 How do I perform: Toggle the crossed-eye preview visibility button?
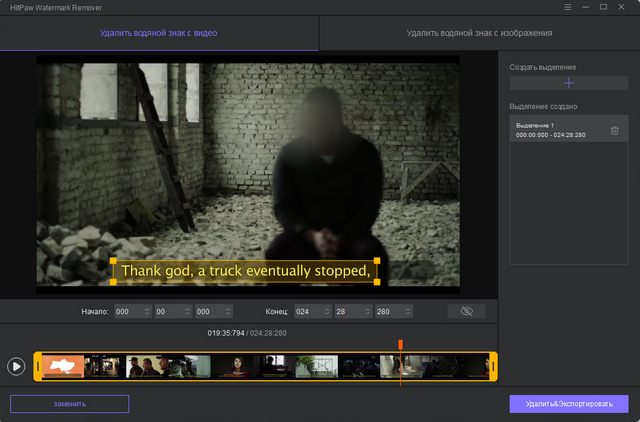(466, 311)
